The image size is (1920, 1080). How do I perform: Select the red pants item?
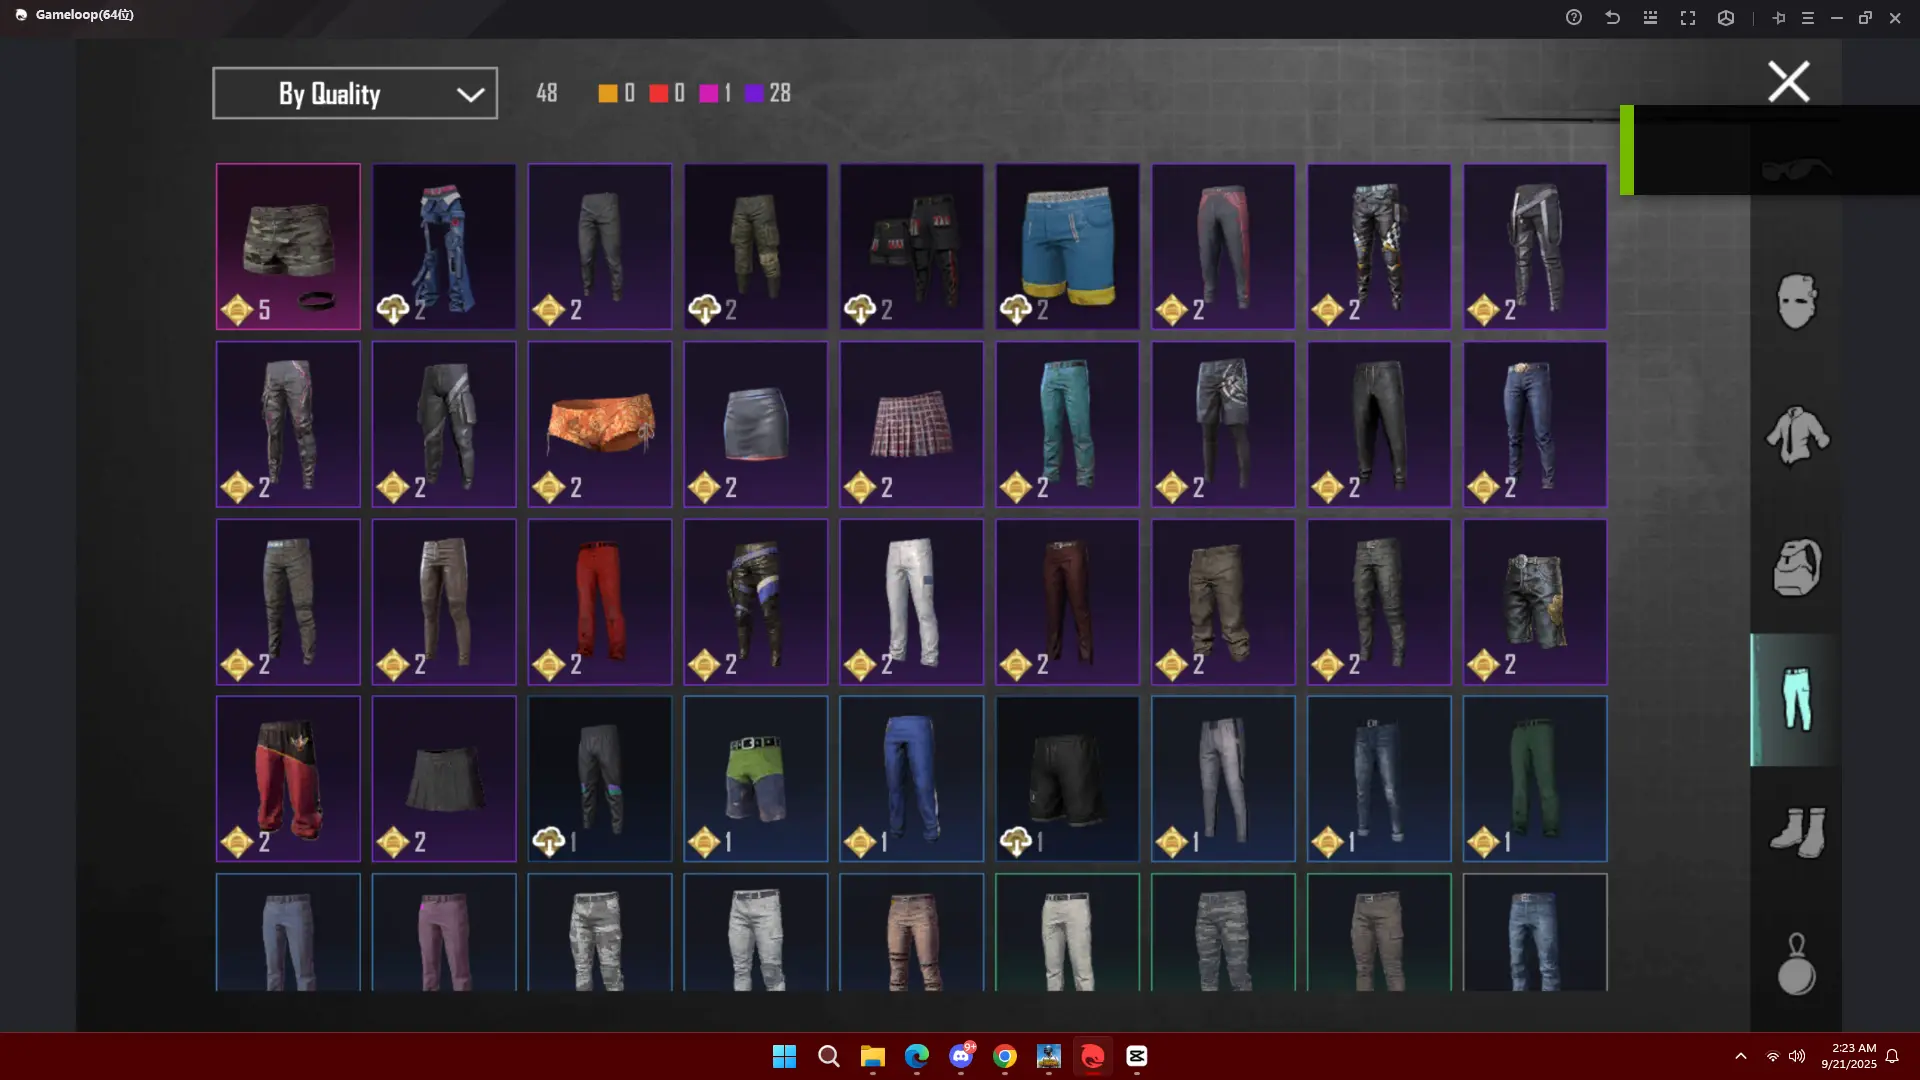click(600, 601)
